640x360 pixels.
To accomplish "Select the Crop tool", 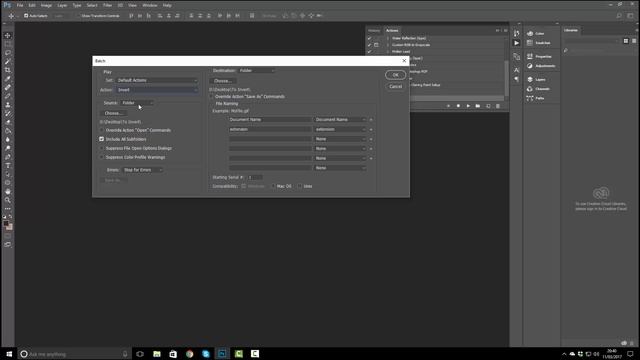I will pyautogui.click(x=8, y=70).
